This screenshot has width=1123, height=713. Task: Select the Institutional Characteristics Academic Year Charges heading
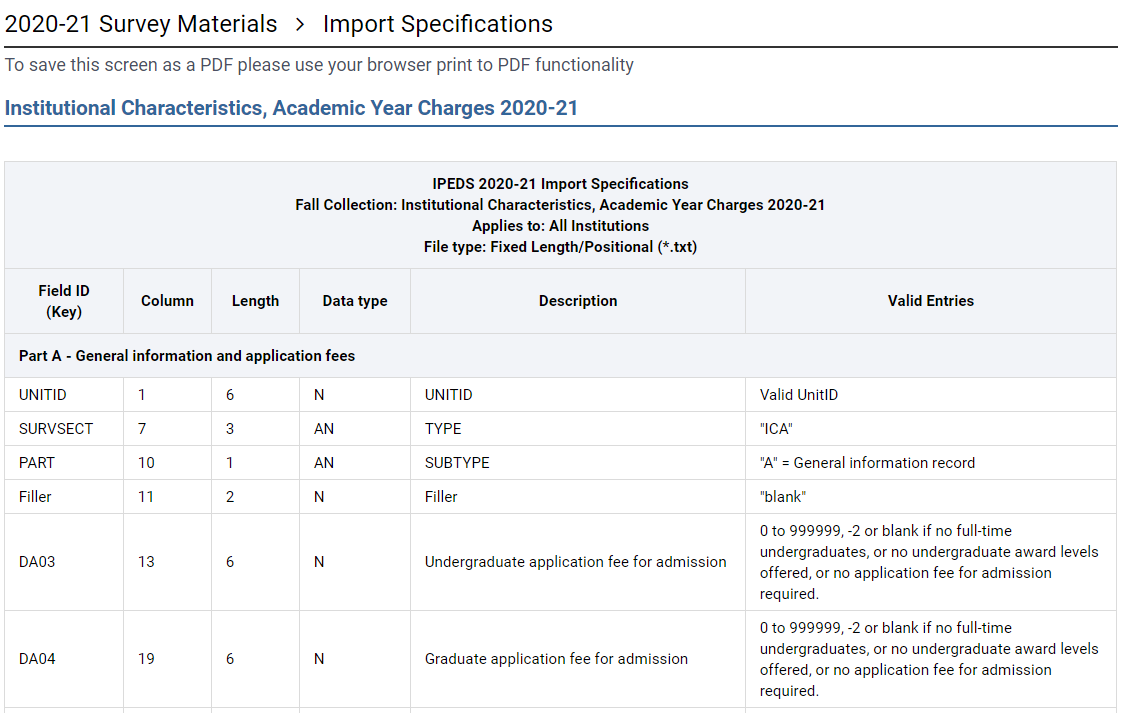click(291, 108)
